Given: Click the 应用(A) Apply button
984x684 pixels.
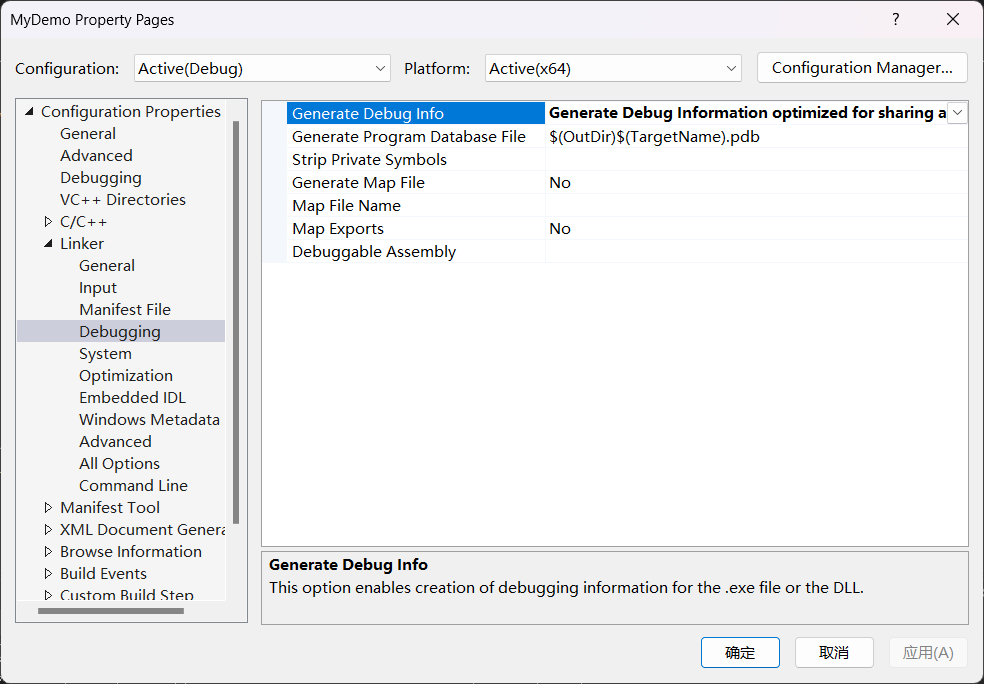Looking at the screenshot, I should tap(928, 653).
